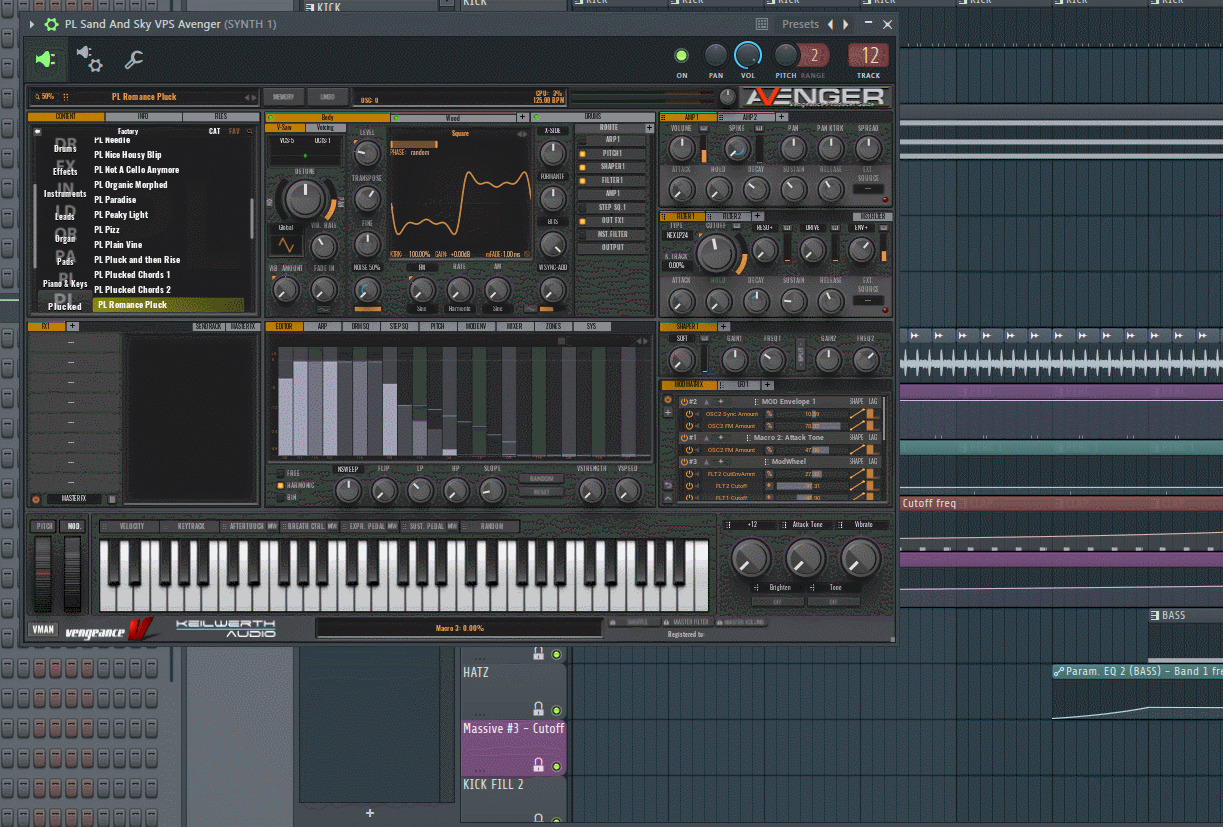Select the DRUMS oscillator tab
Screen dimensions: 1223x827
(592, 117)
